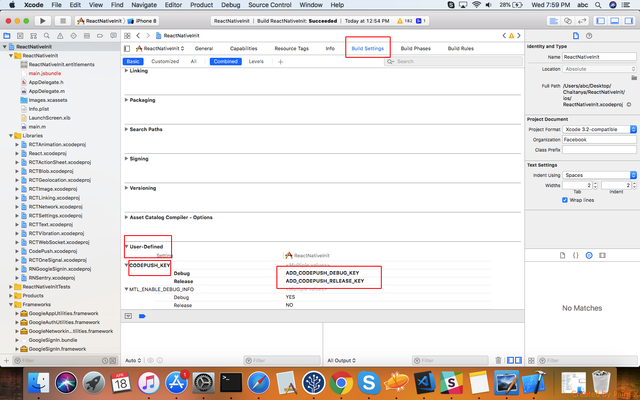Add a build setting with the plus button
640x400 pixels.
click(280, 62)
